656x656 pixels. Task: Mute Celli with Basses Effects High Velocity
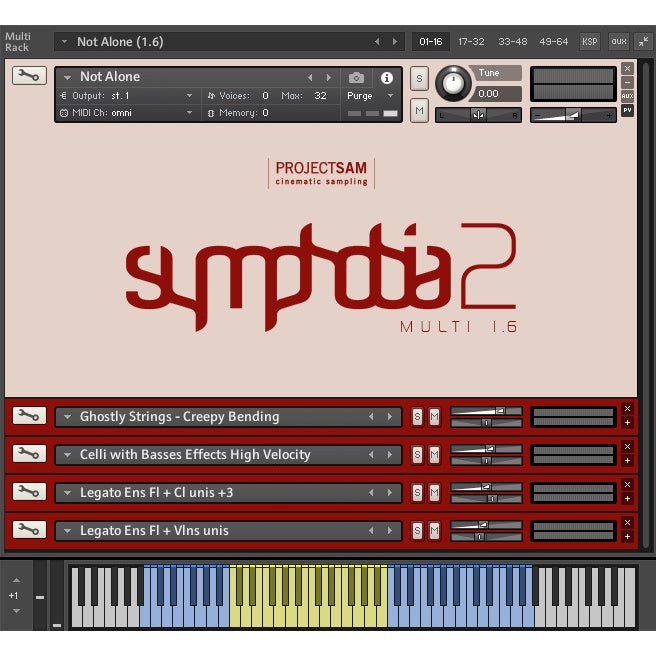point(434,455)
